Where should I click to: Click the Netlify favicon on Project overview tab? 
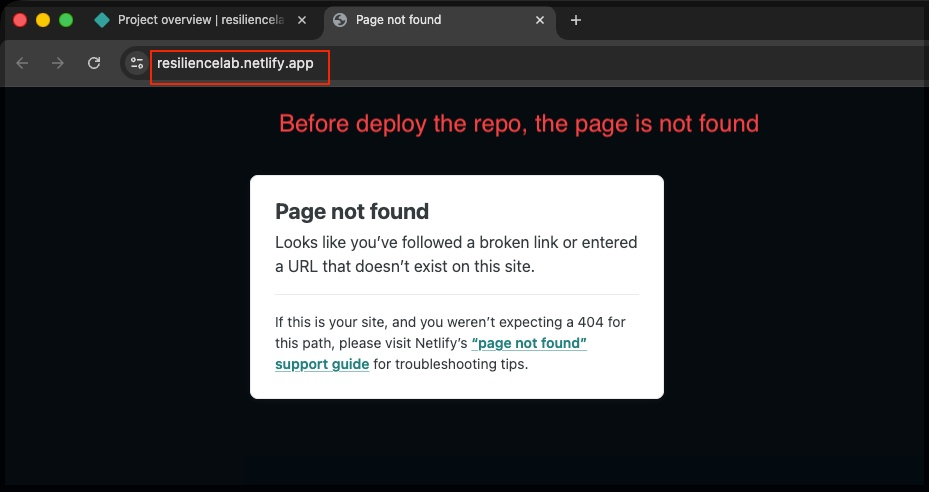click(102, 20)
